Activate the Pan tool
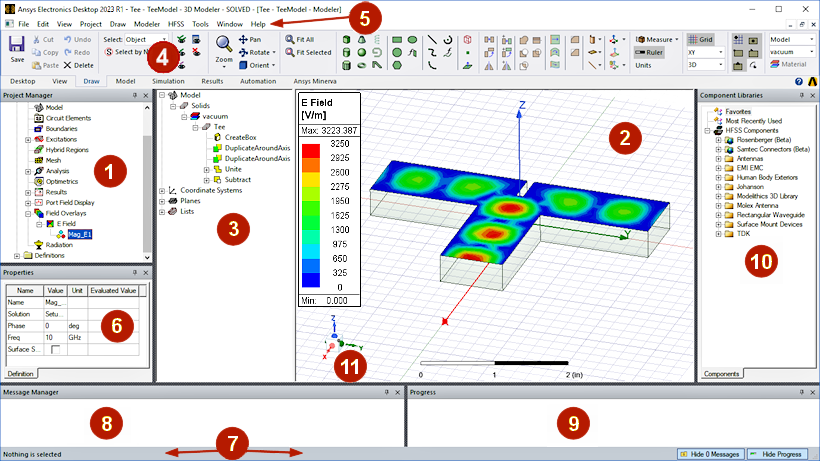820x461 pixels. (249, 39)
